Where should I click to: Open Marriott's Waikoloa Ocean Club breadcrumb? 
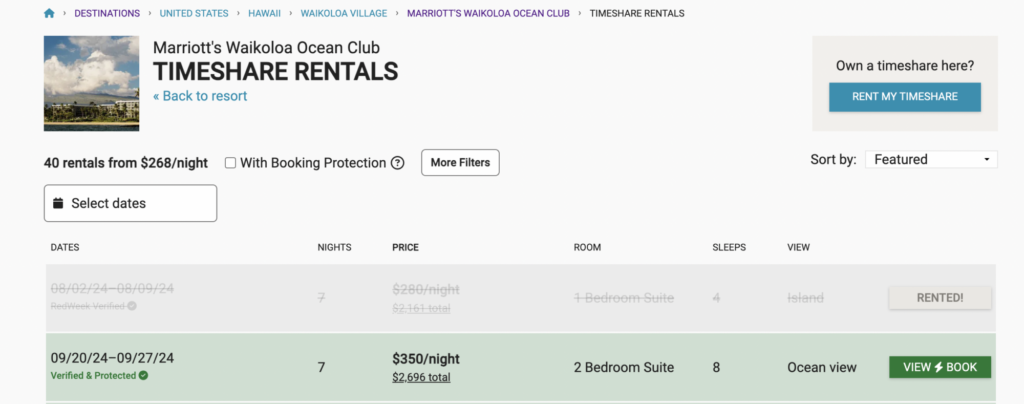[x=488, y=14]
